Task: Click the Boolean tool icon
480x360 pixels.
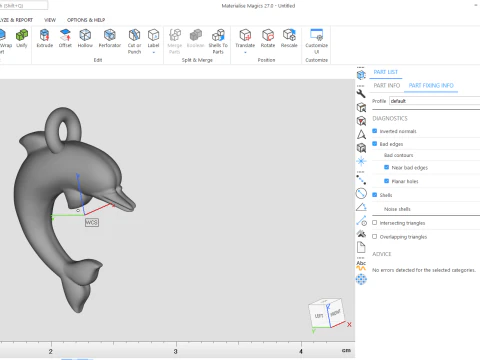Action: click(x=196, y=35)
